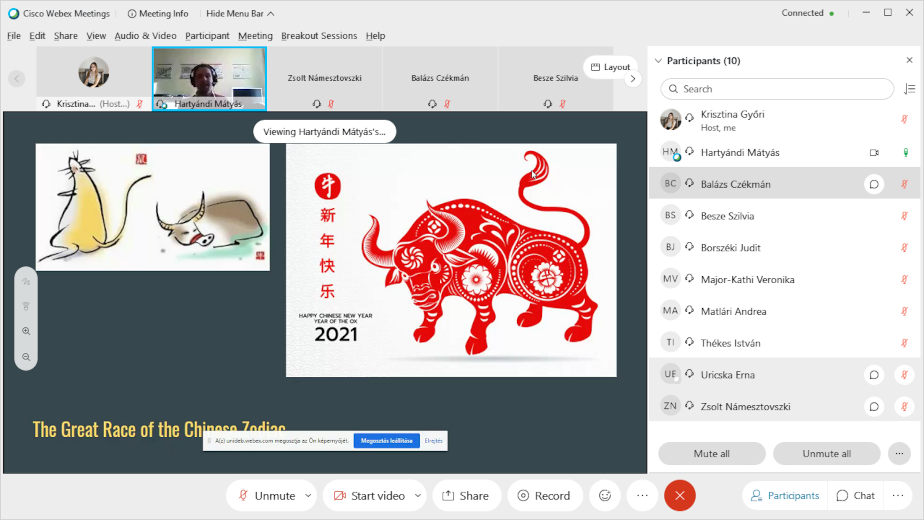Click the annotate icon on the shared content toolbar

click(26, 282)
